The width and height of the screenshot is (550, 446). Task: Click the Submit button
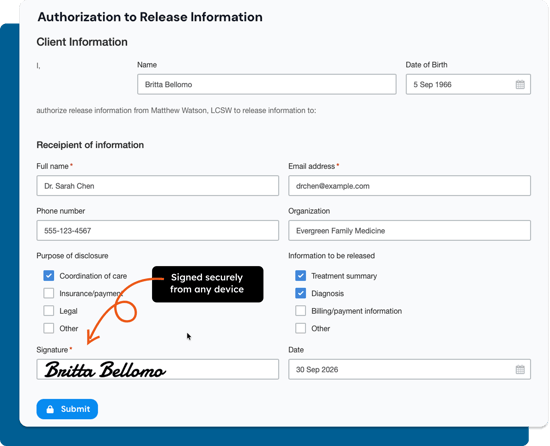coord(67,409)
